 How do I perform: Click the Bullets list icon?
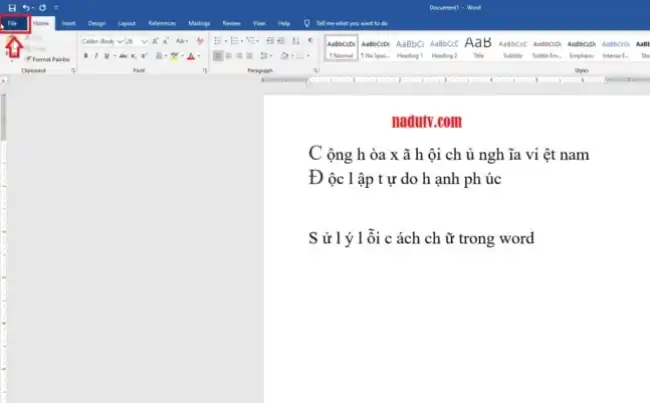pyautogui.click(x=217, y=41)
